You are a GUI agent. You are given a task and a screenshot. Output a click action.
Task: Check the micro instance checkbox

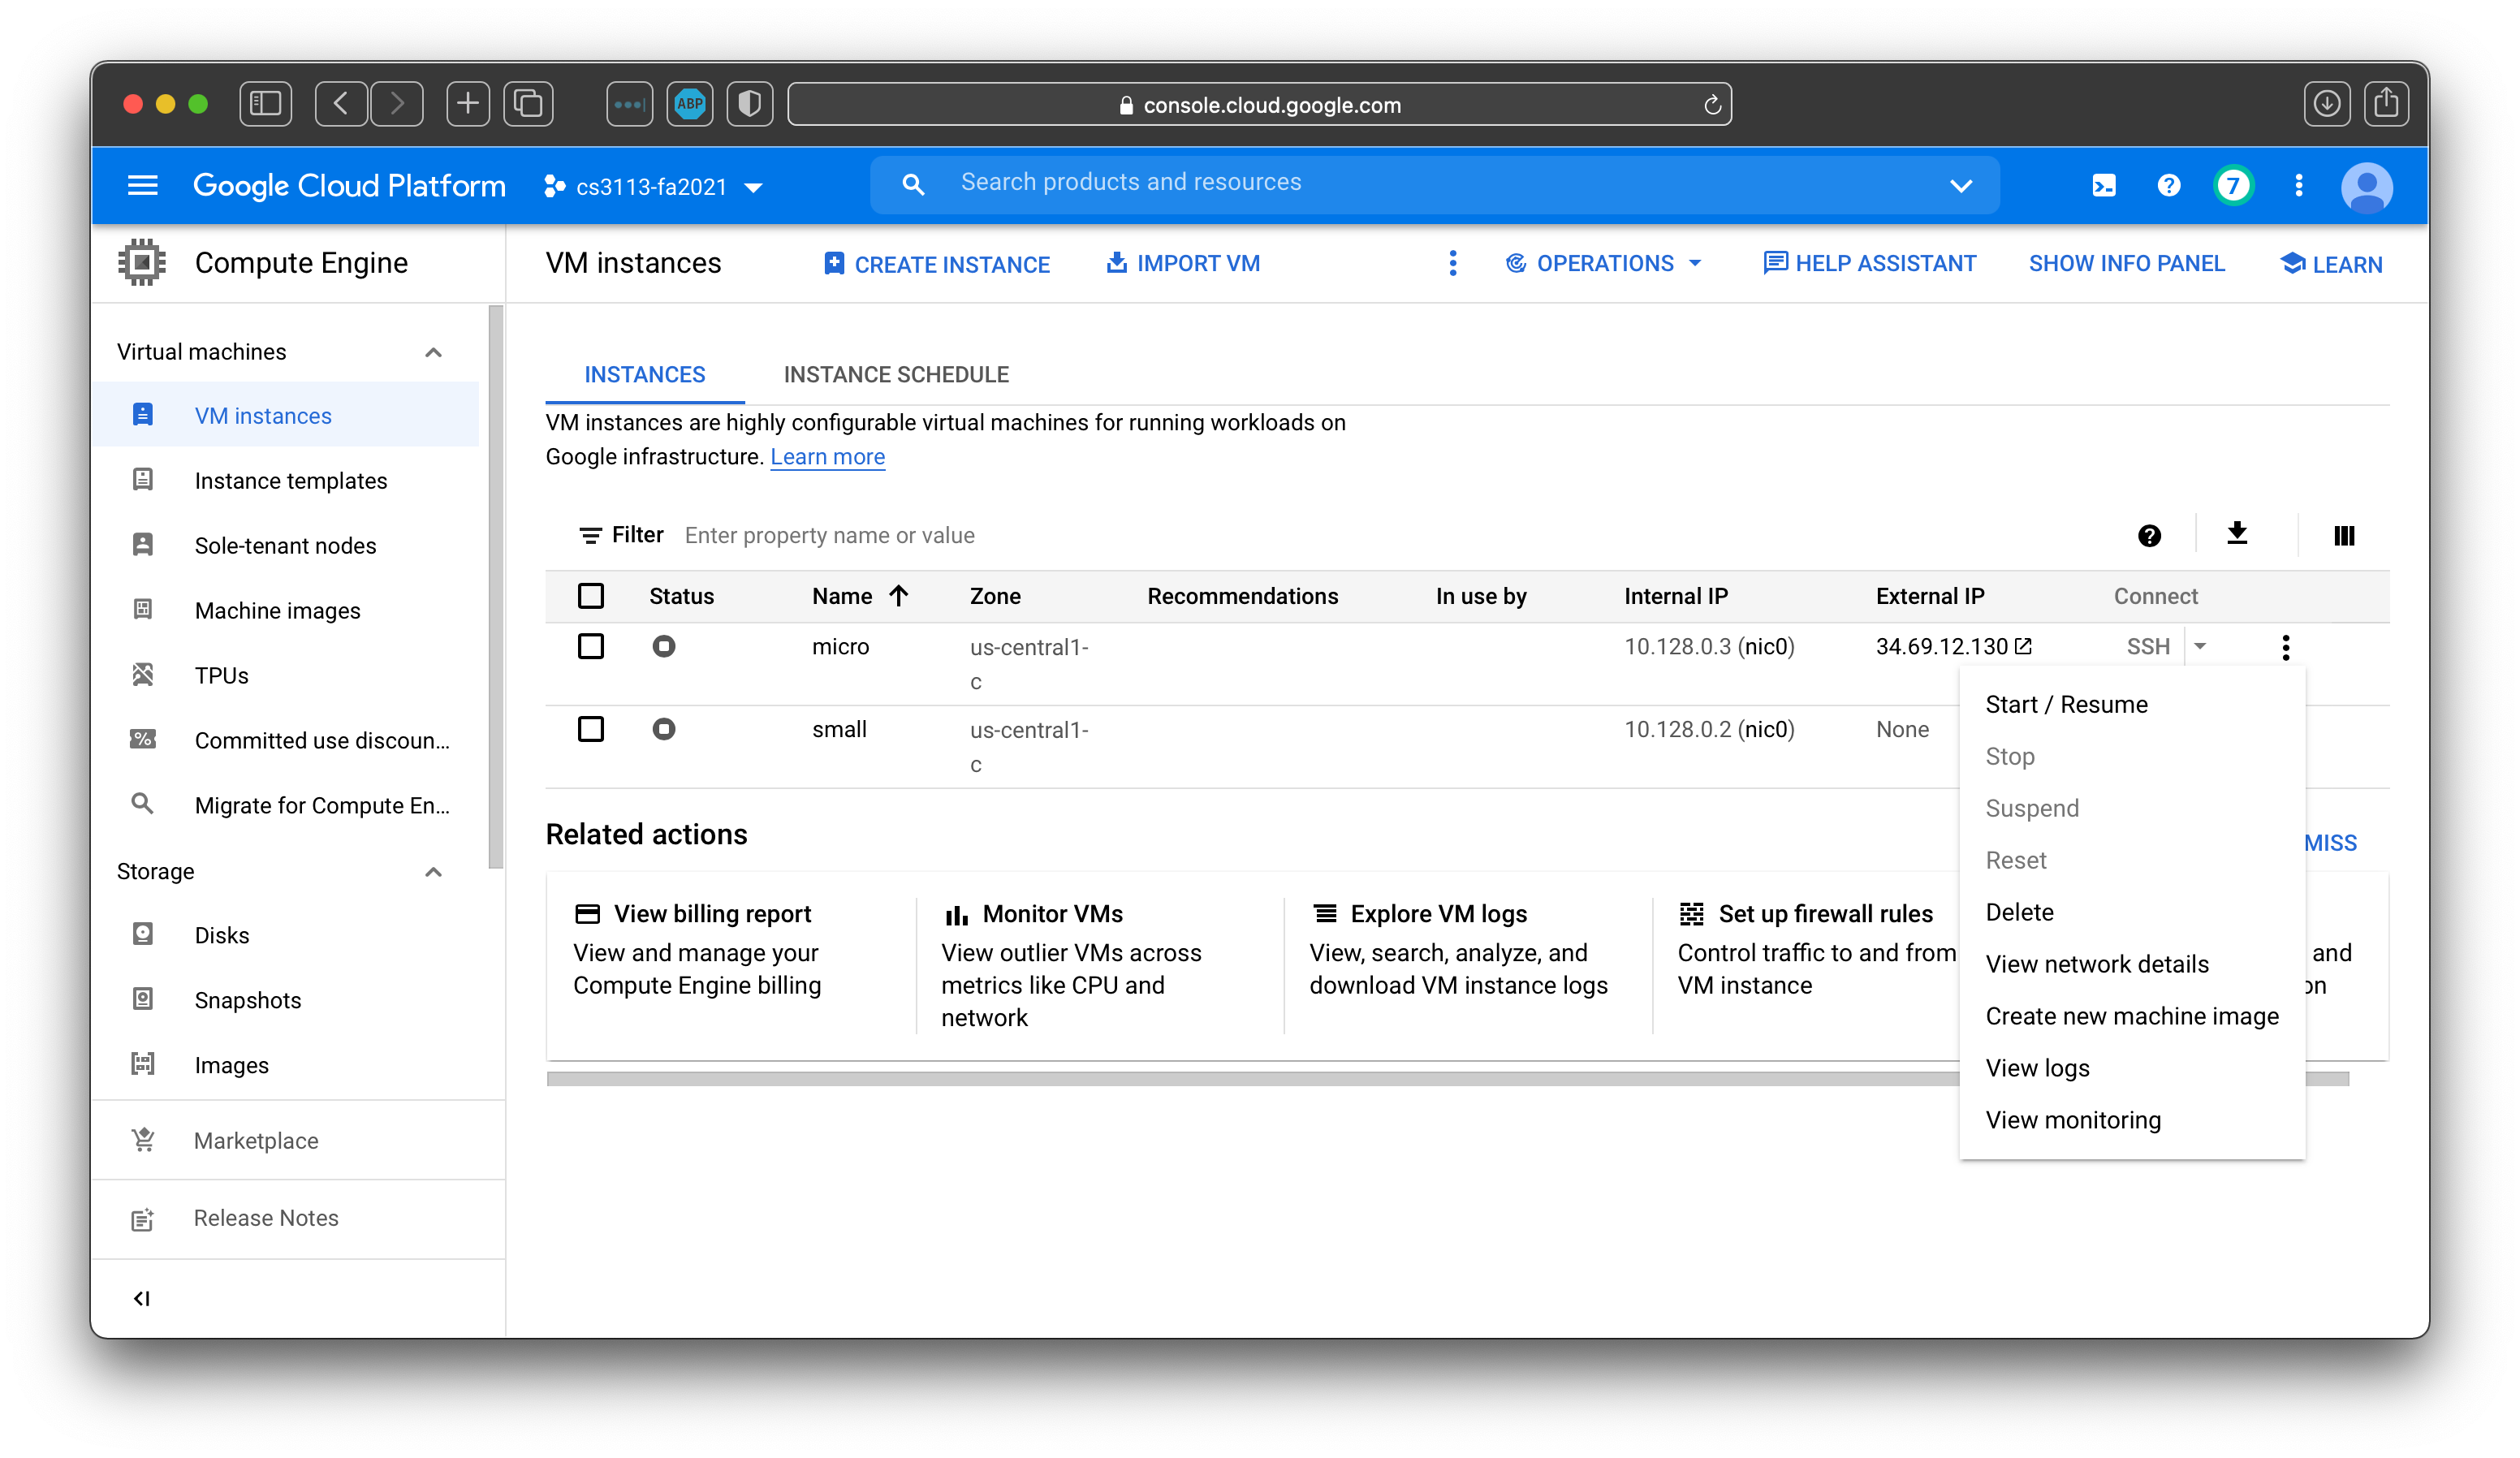click(x=591, y=646)
